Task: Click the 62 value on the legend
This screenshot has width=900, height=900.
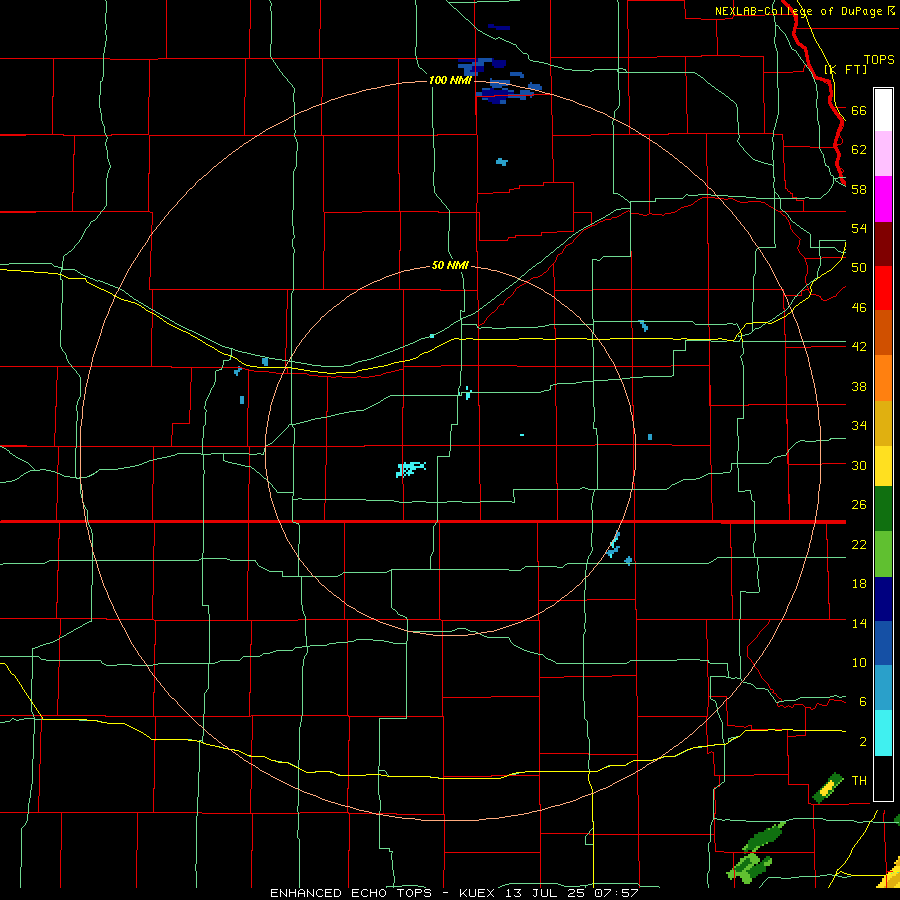Action: pos(859,149)
